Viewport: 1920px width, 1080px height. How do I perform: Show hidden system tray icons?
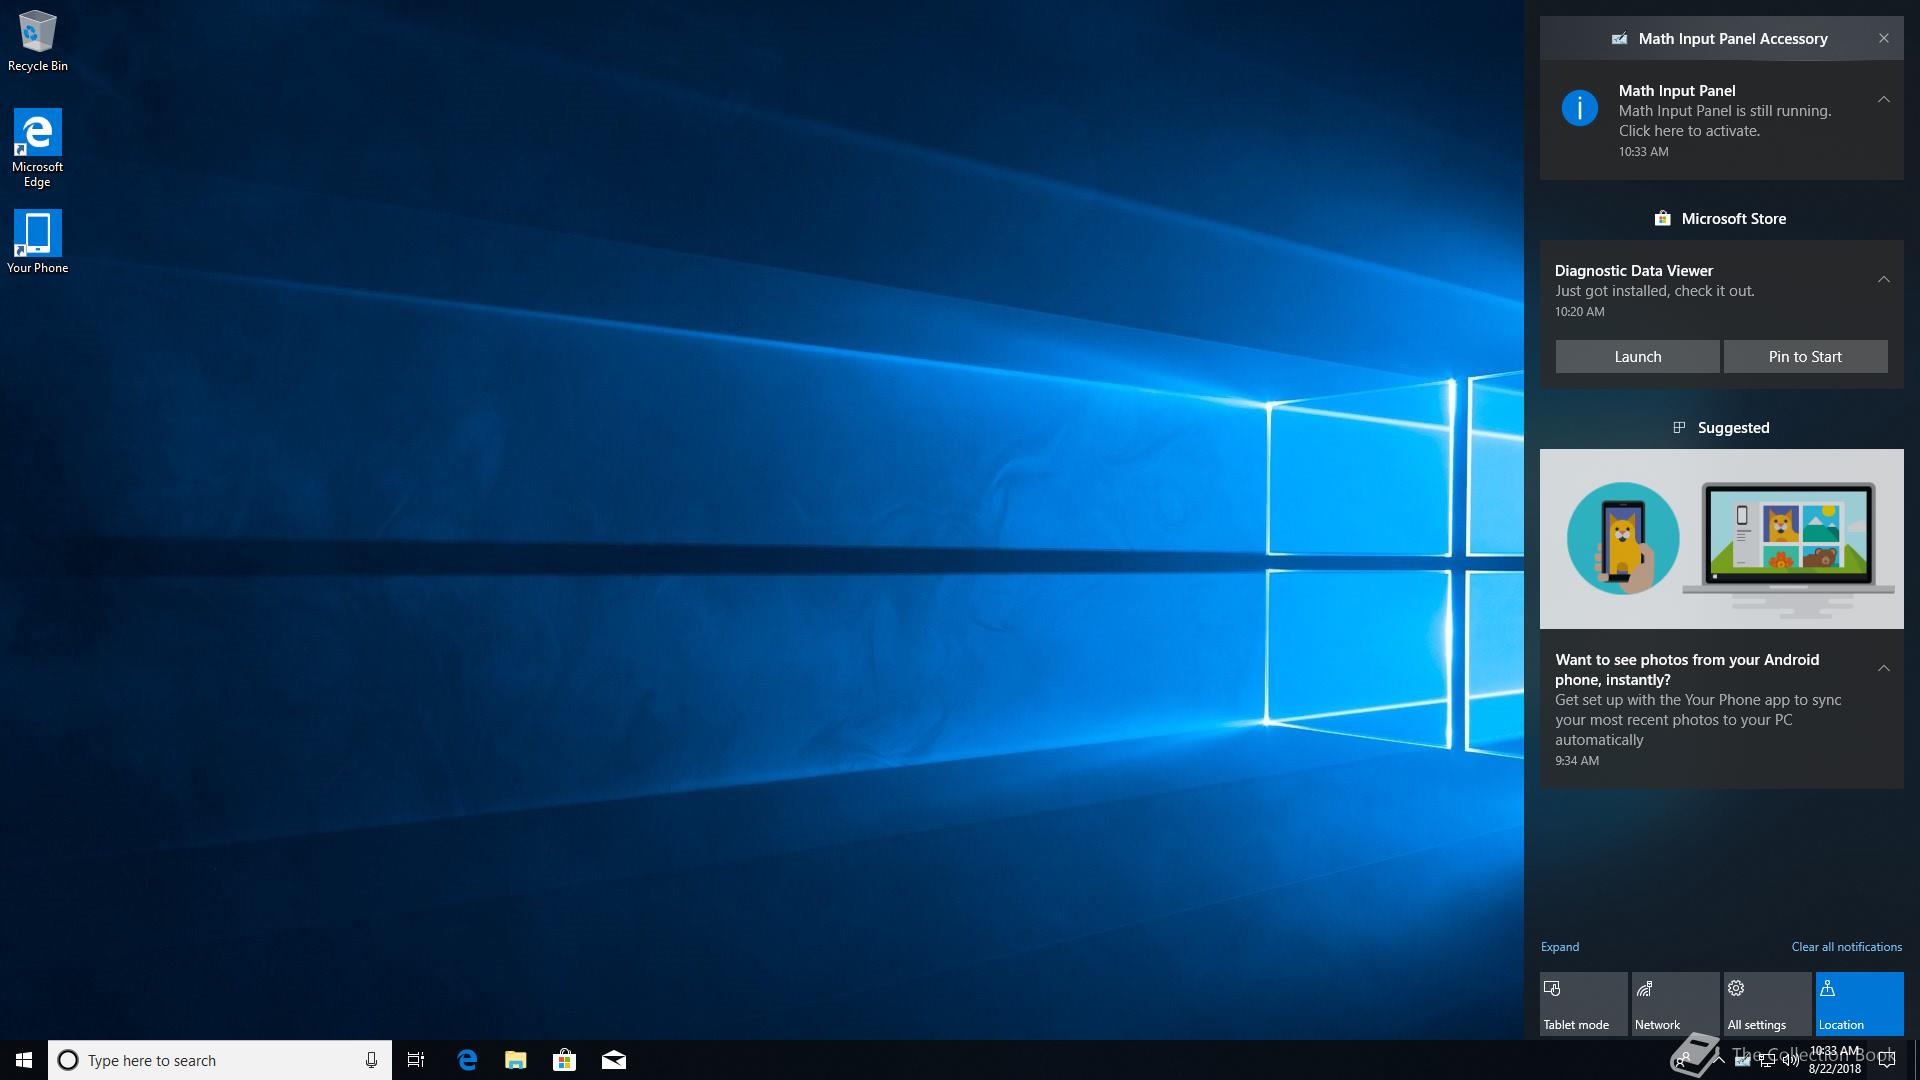click(x=1719, y=1060)
